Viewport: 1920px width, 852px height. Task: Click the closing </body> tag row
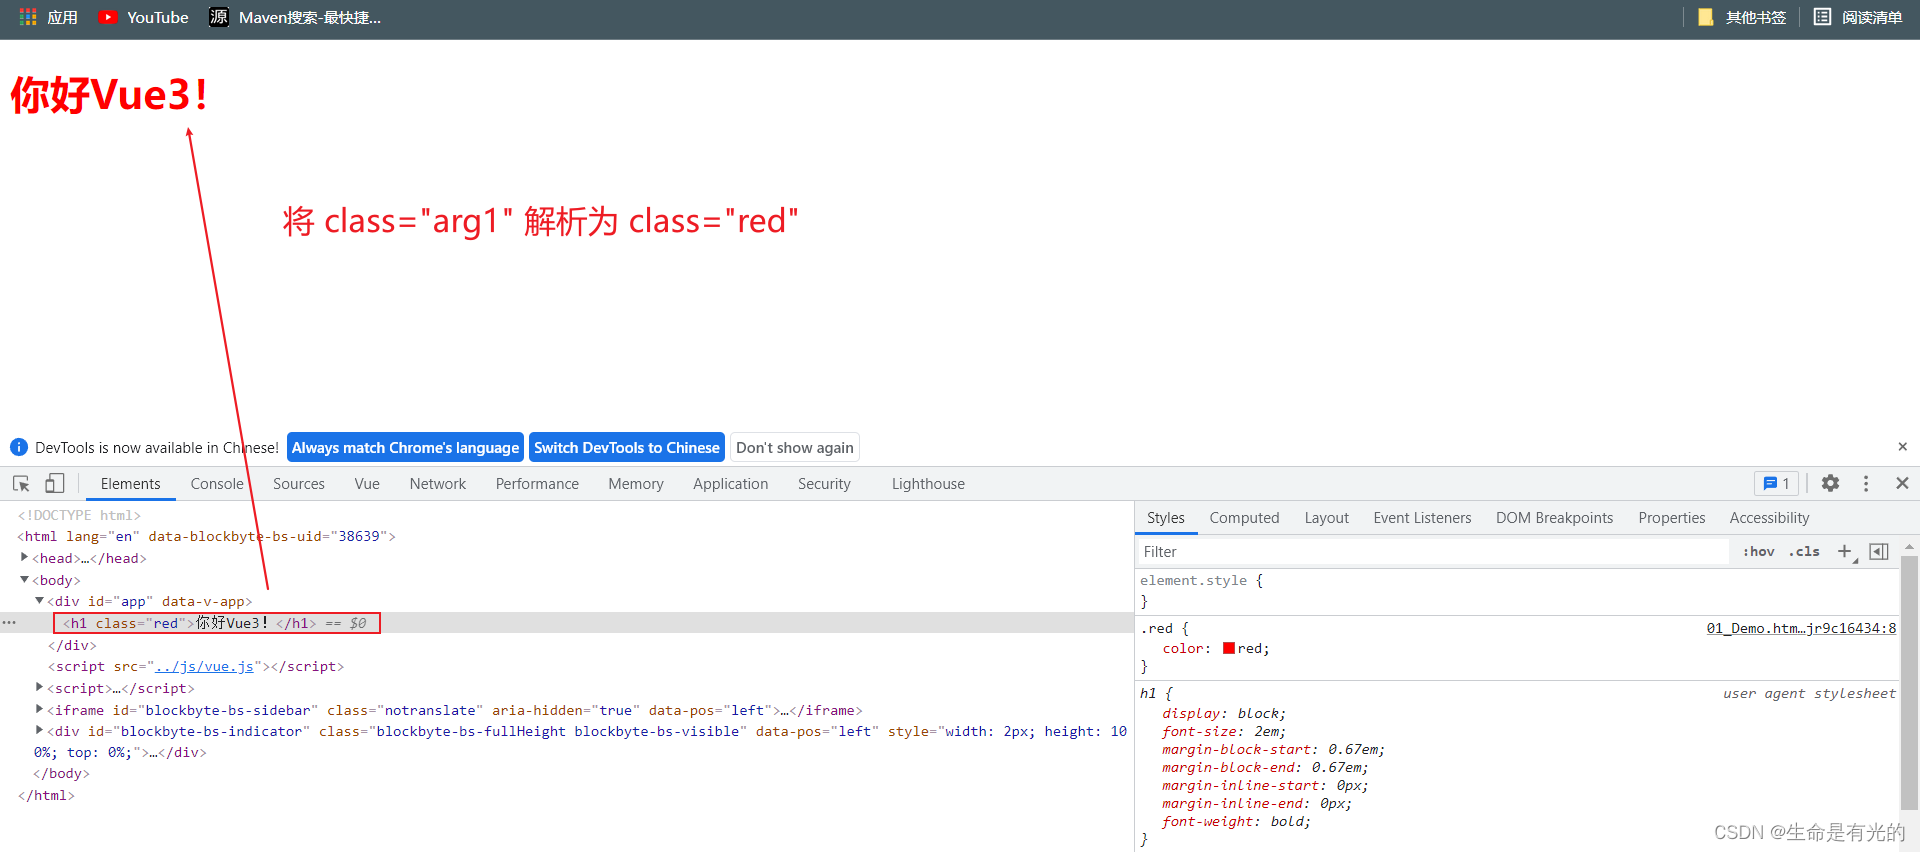[61, 773]
